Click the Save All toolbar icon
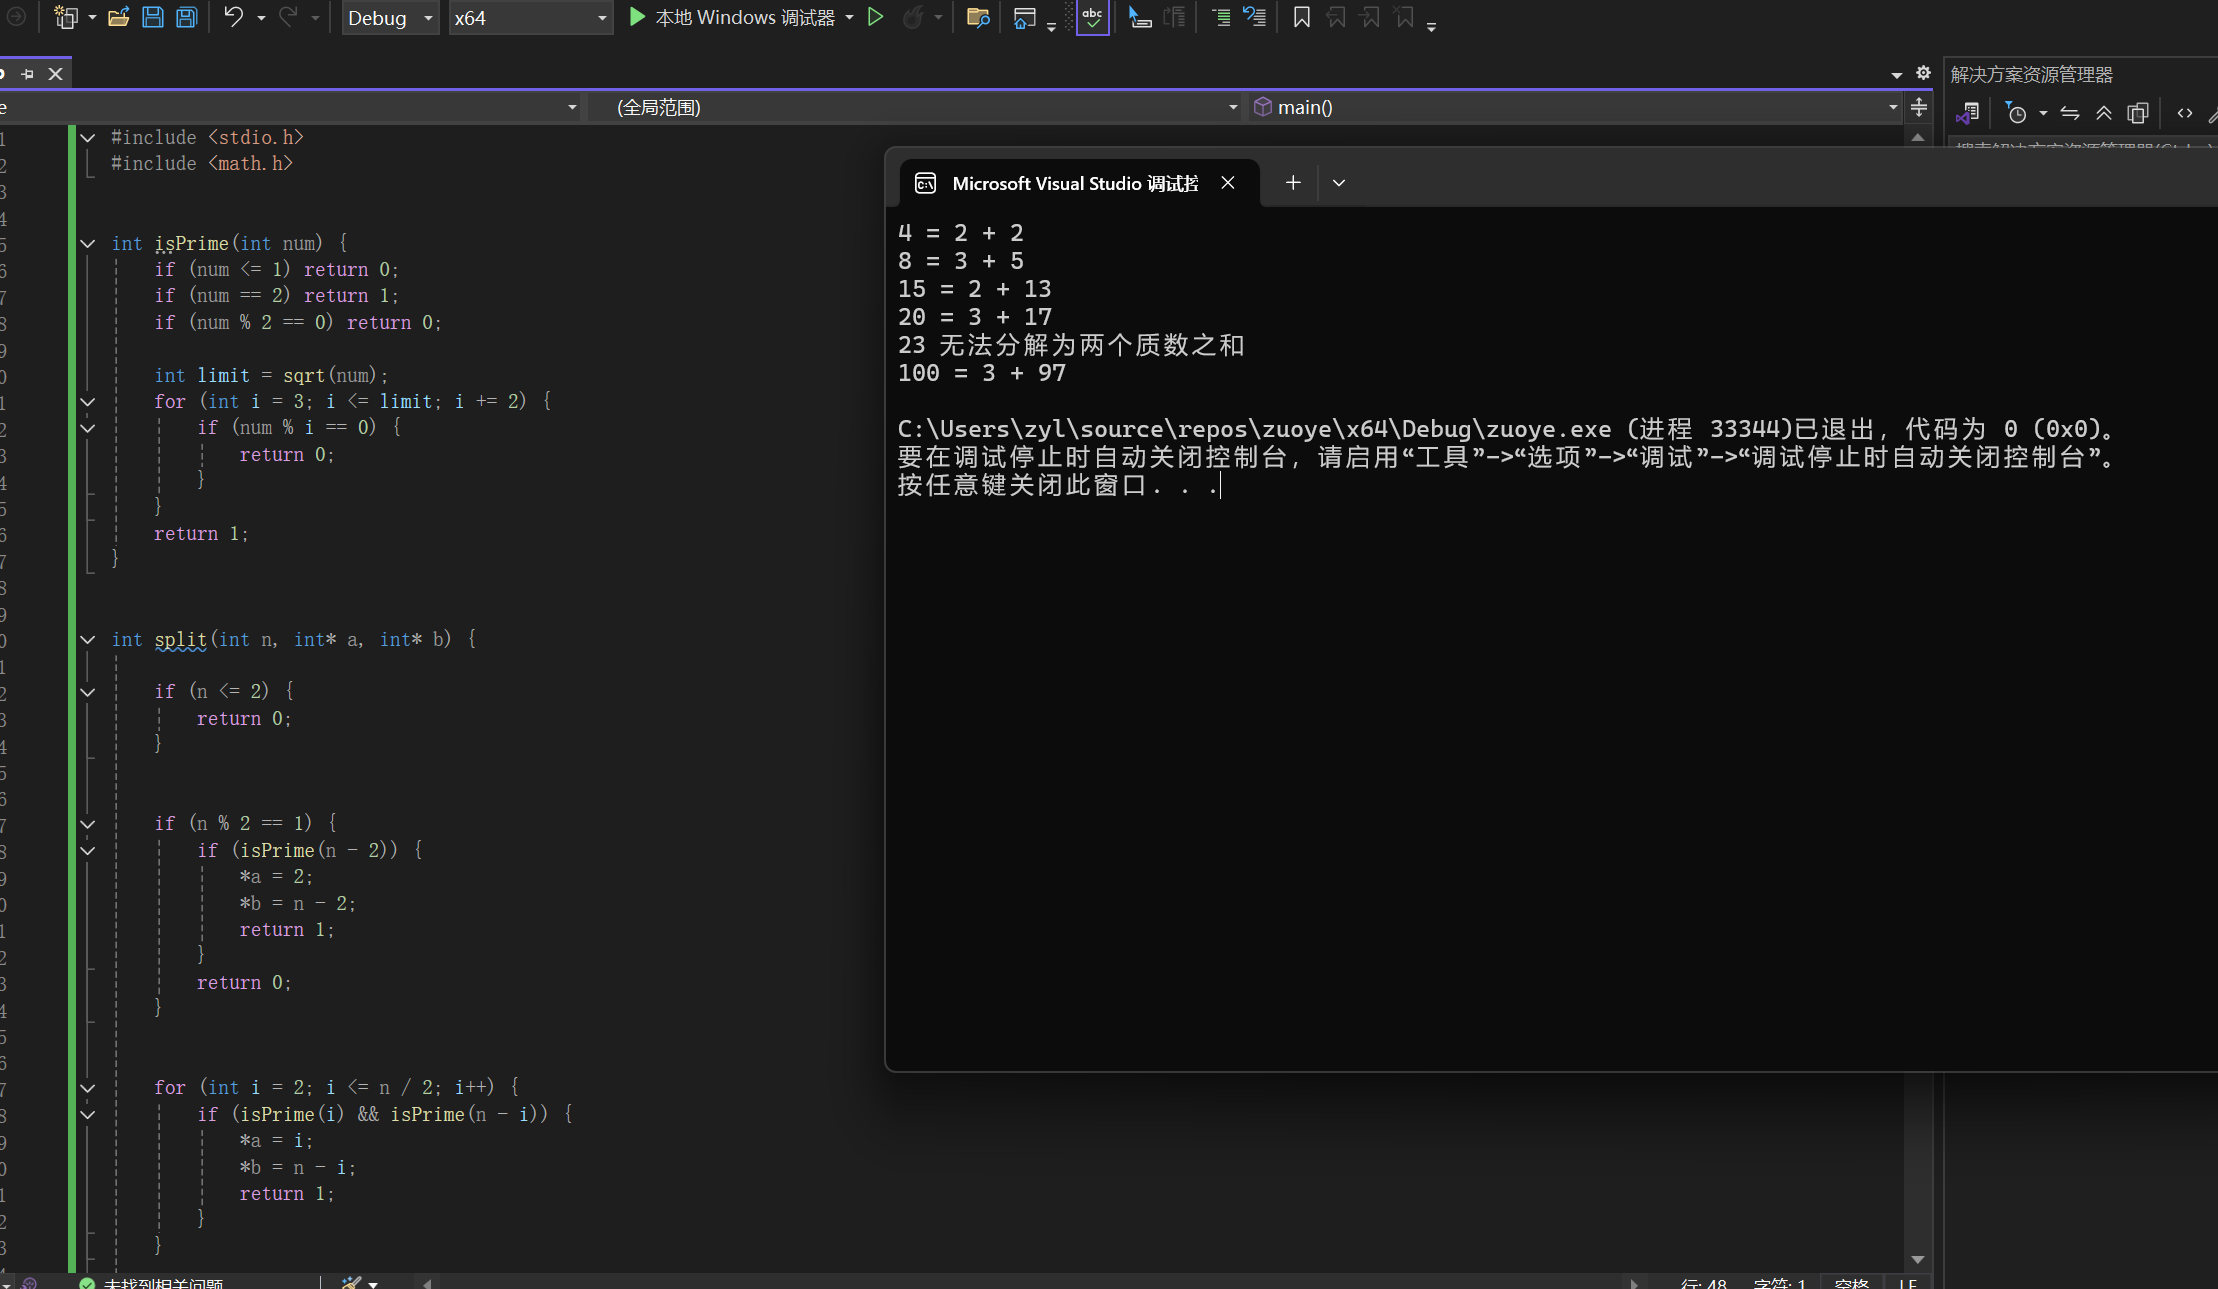 click(187, 17)
